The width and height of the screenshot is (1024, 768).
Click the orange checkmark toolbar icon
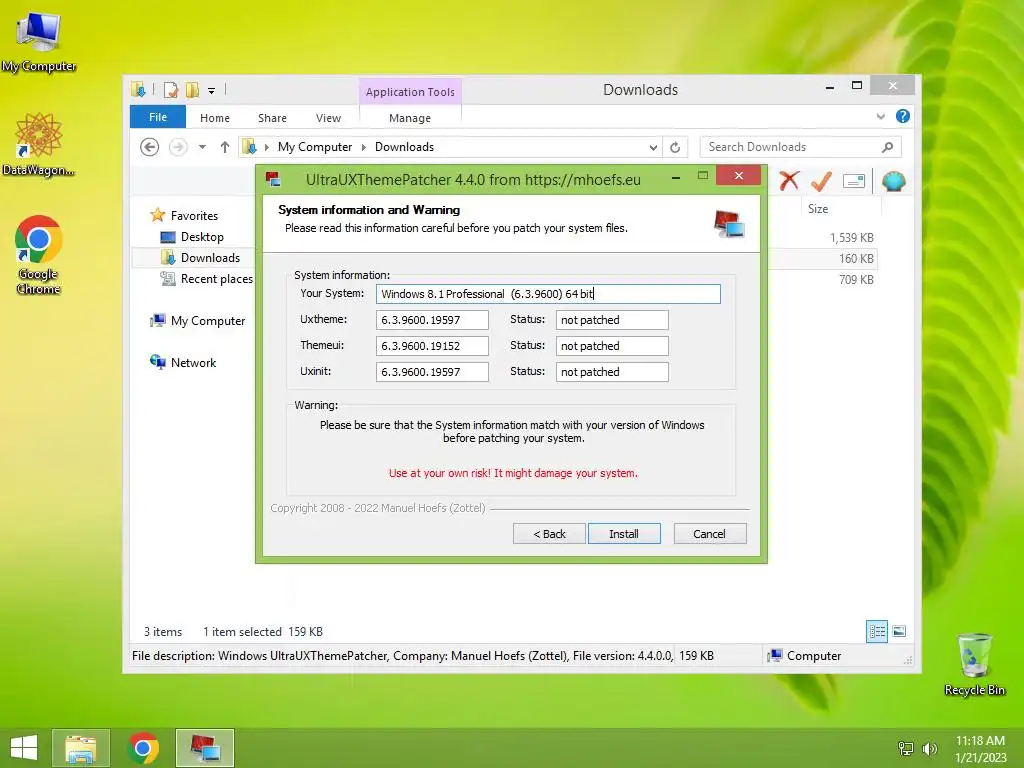pos(821,181)
